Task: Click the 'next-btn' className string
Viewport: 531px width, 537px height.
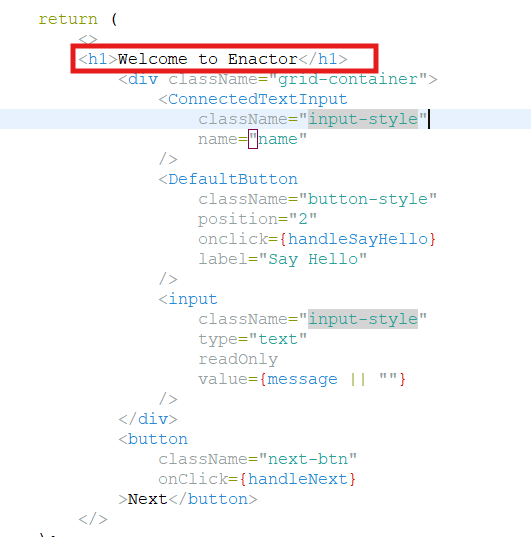Action: [x=308, y=459]
